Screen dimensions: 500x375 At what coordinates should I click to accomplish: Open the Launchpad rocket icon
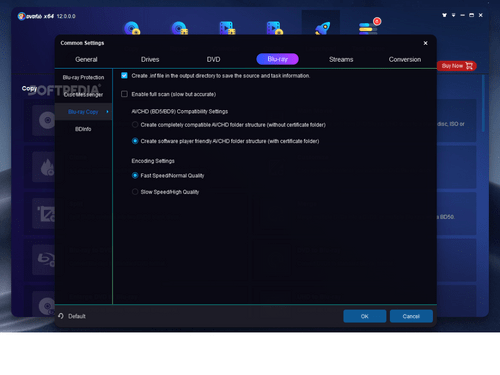322,28
